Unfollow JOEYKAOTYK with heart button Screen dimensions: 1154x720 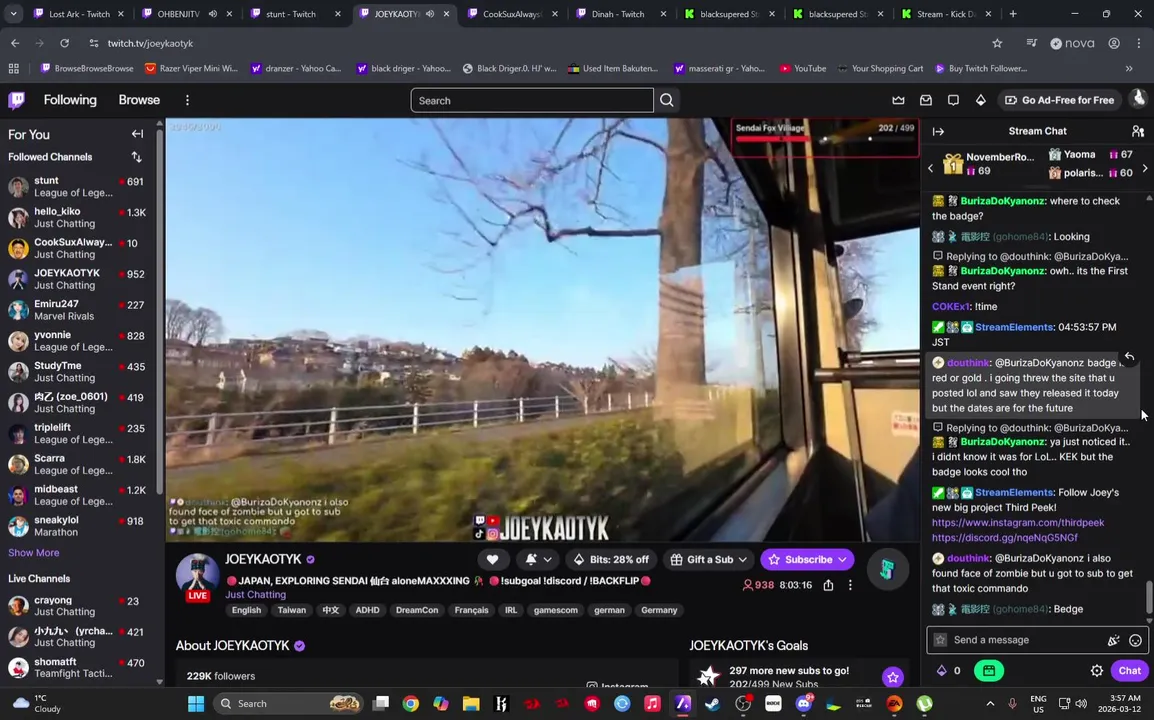(492, 560)
